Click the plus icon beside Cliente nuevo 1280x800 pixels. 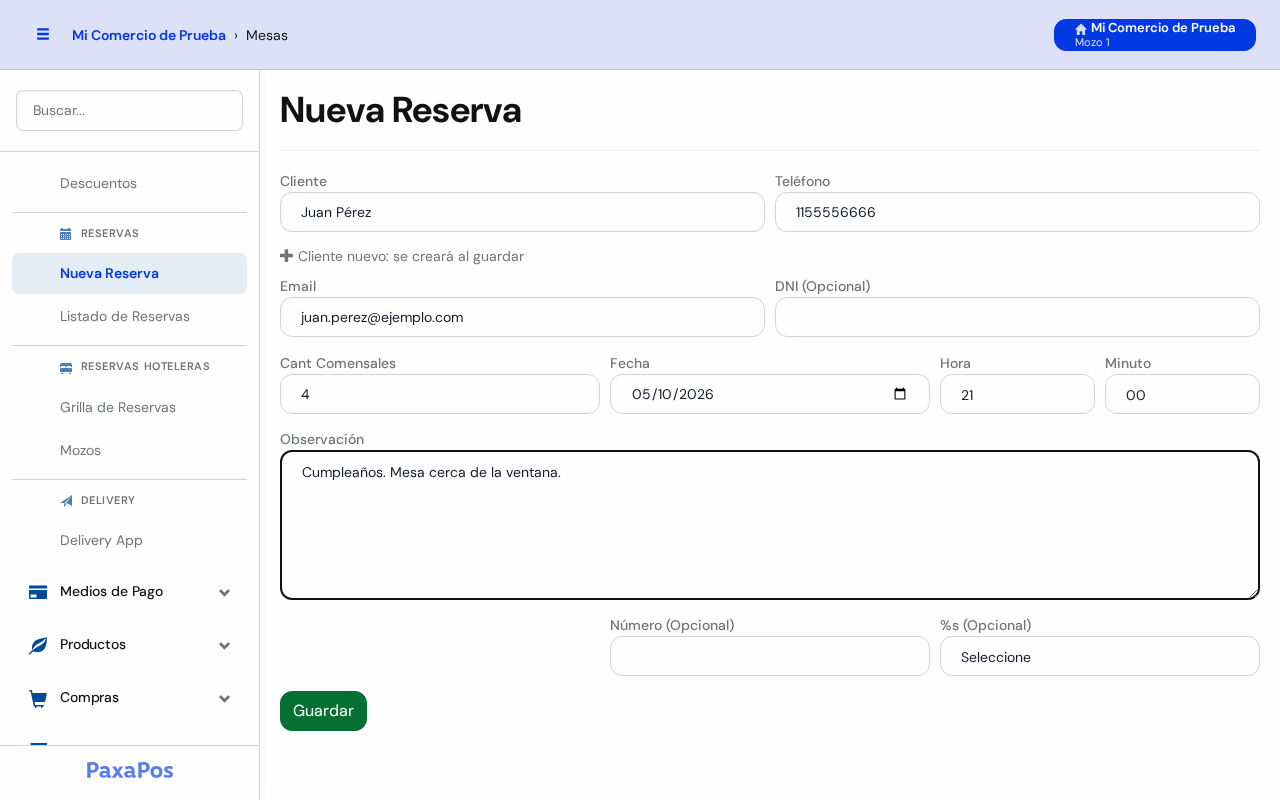tap(286, 256)
